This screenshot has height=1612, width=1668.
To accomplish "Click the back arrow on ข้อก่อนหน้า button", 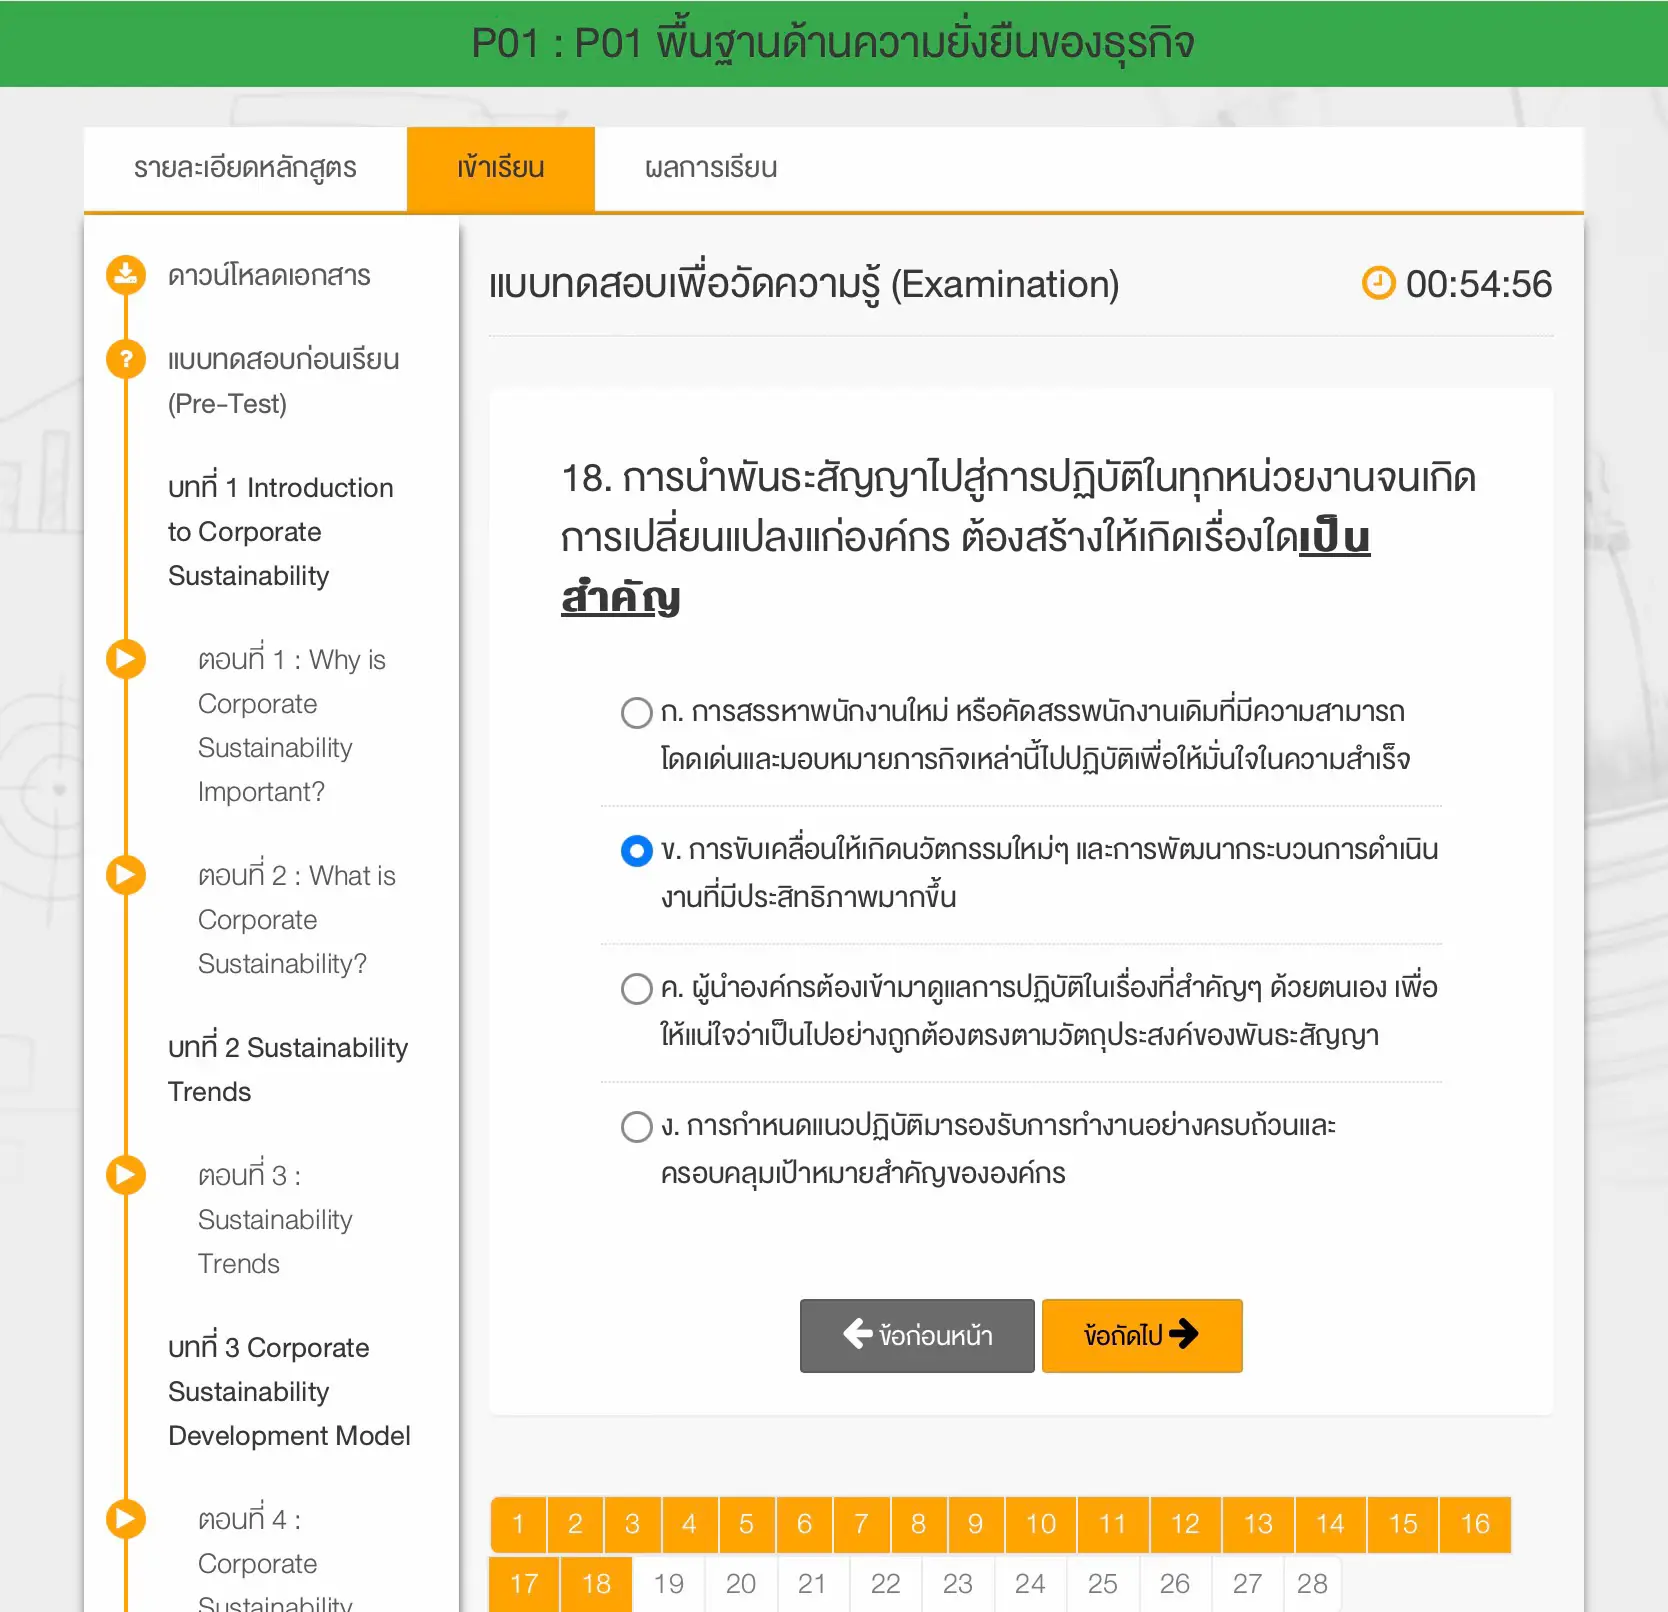I will (855, 1334).
